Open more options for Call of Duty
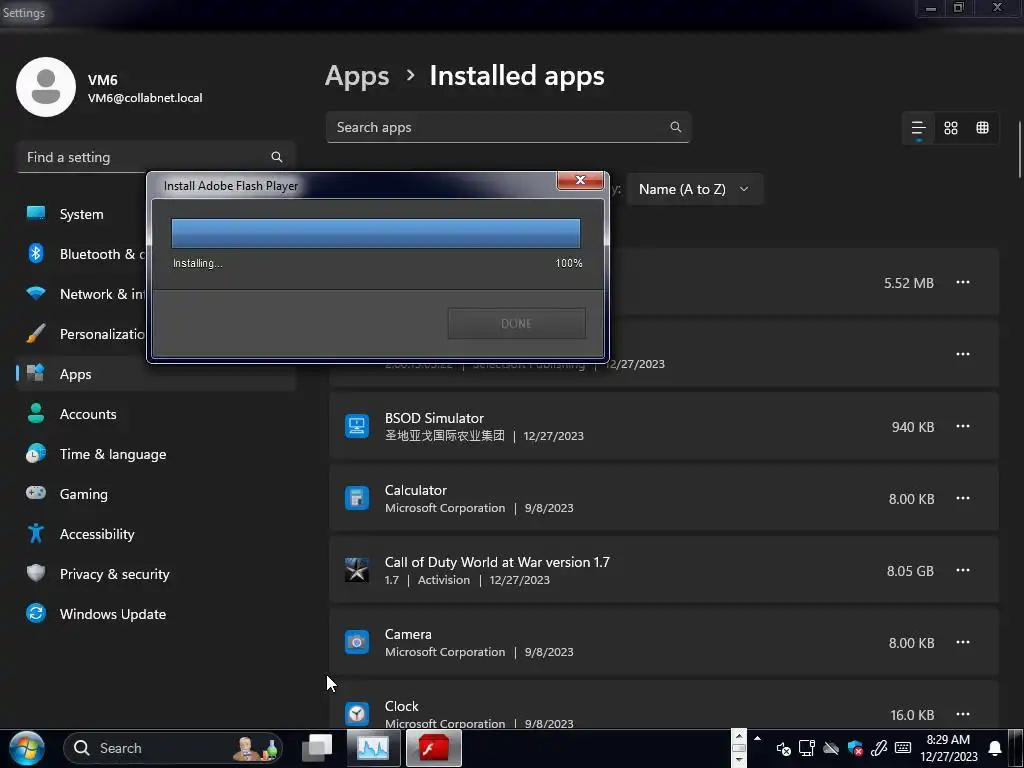The image size is (1024, 768). pos(963,570)
